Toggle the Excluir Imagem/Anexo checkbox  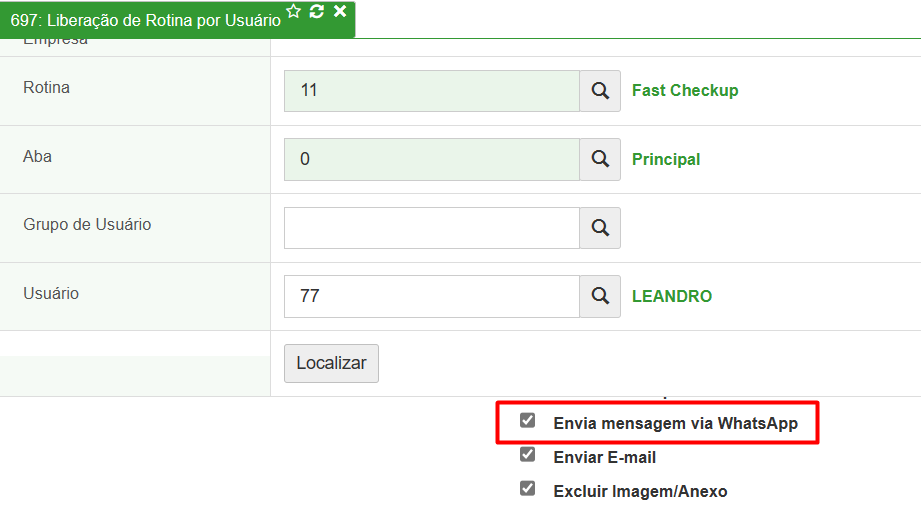[527, 489]
